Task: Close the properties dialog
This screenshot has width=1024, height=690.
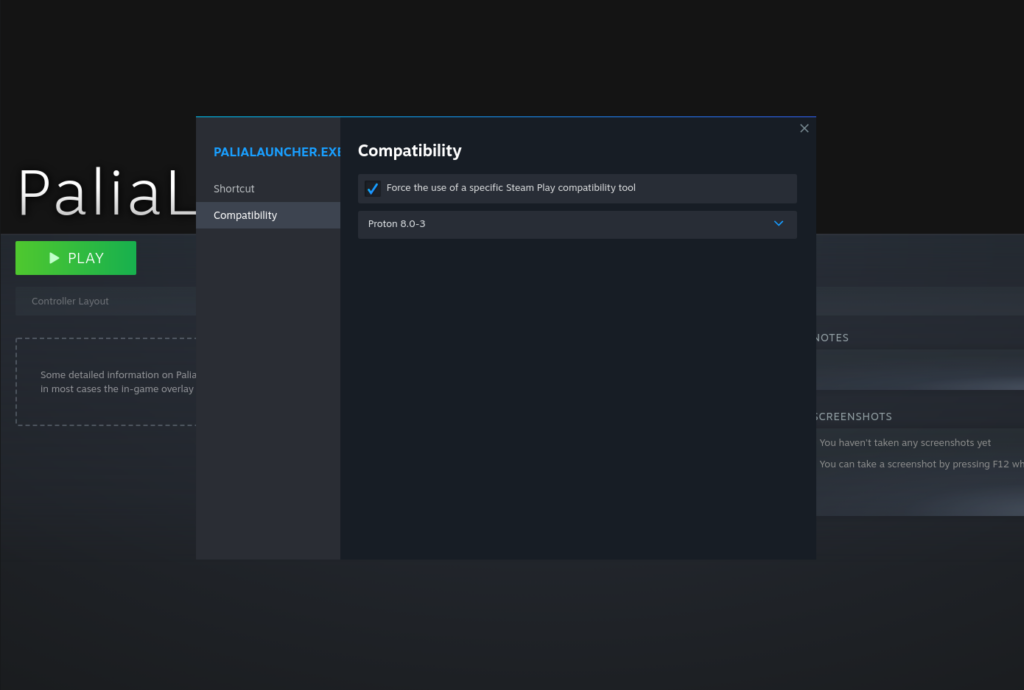Action: [804, 129]
